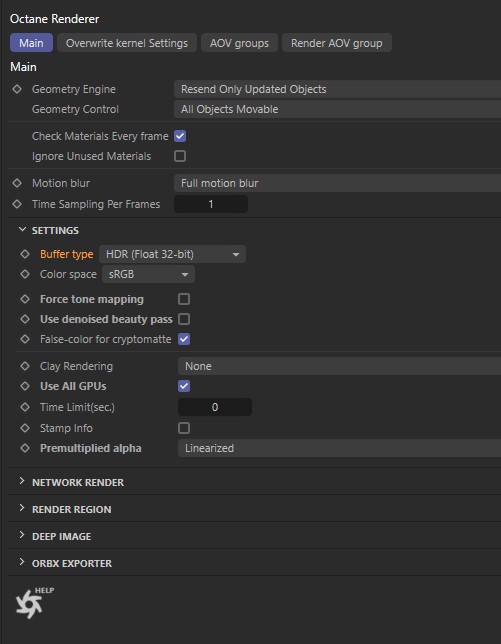Select the Main tab
The height and width of the screenshot is (644, 501).
31,43
